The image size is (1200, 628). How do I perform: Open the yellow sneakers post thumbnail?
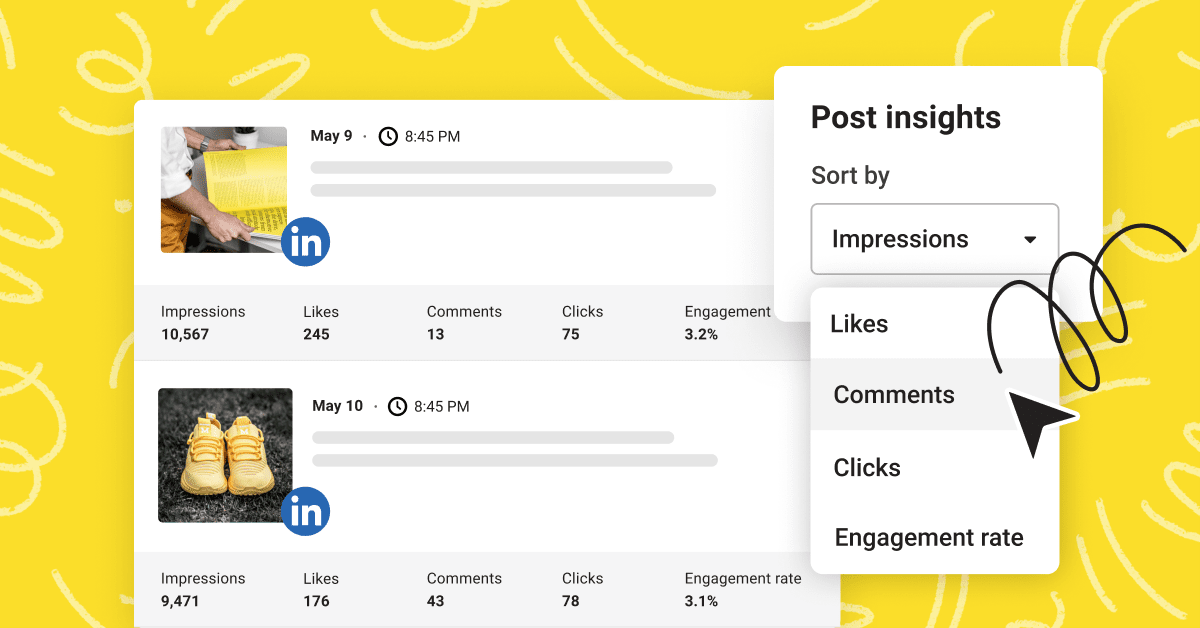click(225, 455)
